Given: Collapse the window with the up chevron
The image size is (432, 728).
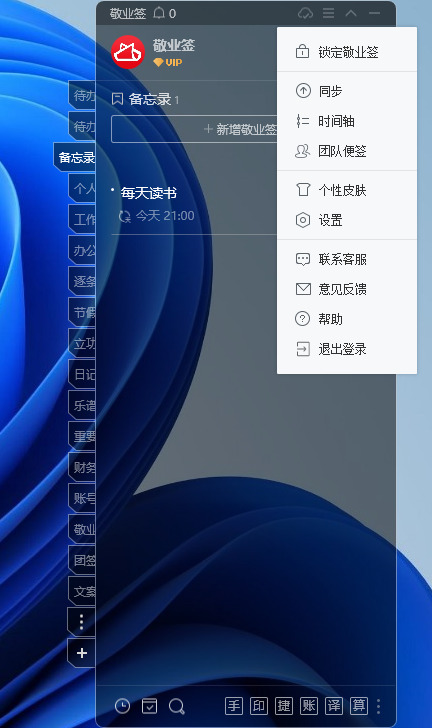Looking at the screenshot, I should click(x=351, y=13).
